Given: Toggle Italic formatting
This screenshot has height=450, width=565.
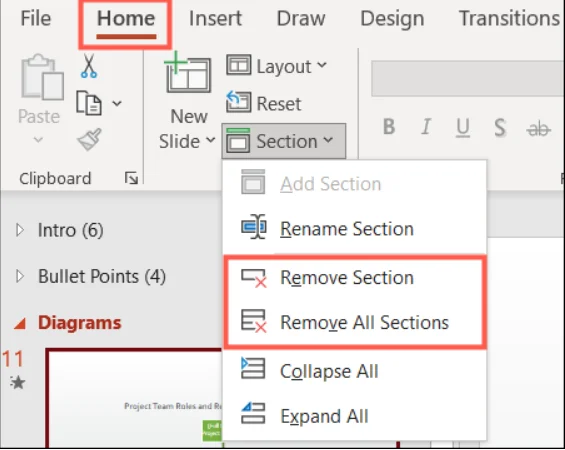Looking at the screenshot, I should click(x=426, y=126).
